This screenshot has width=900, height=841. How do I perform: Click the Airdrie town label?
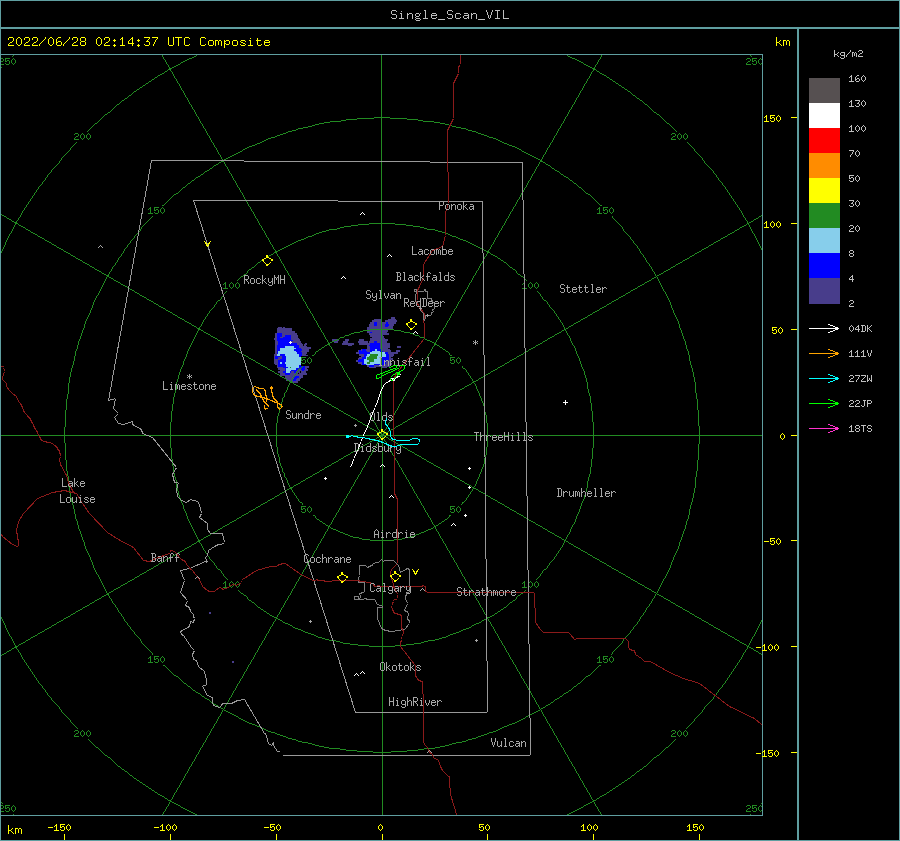[x=394, y=534]
